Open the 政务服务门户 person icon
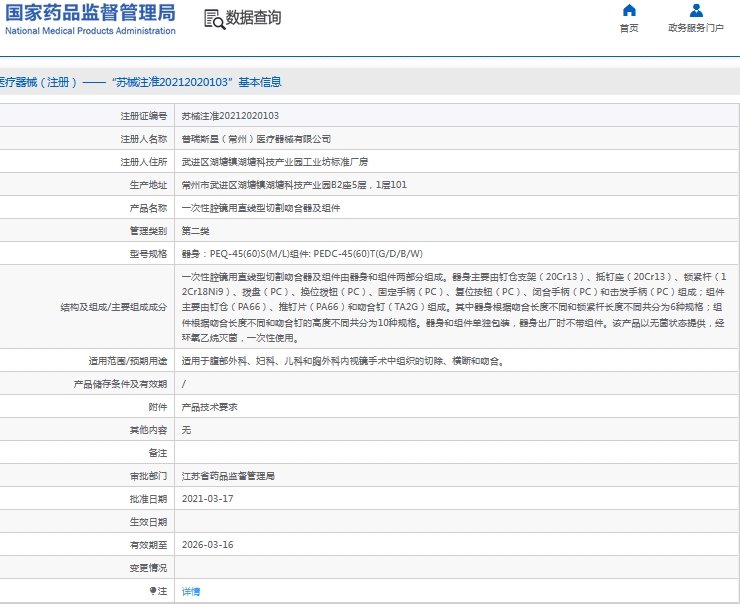740x607 pixels. pos(696,10)
